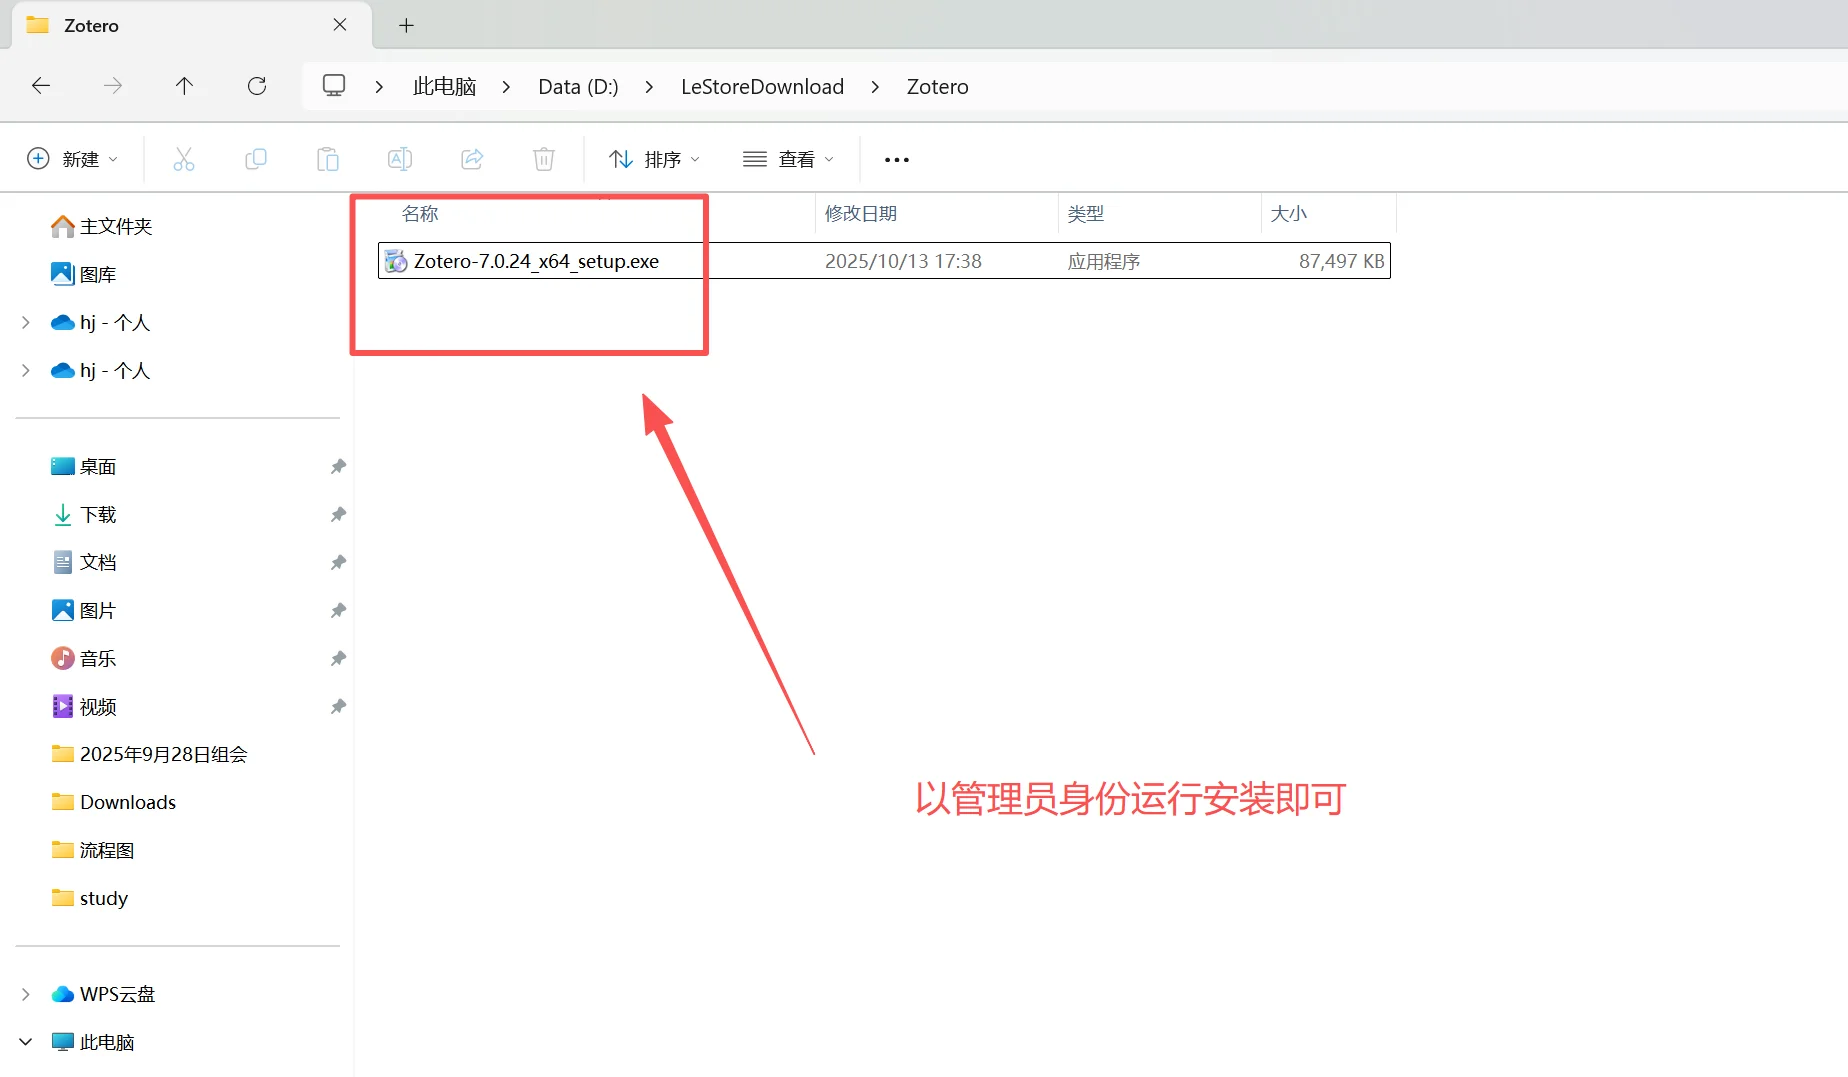Screen dimensions: 1848x1077
Task: Close the Zotero tab
Action: [340, 25]
